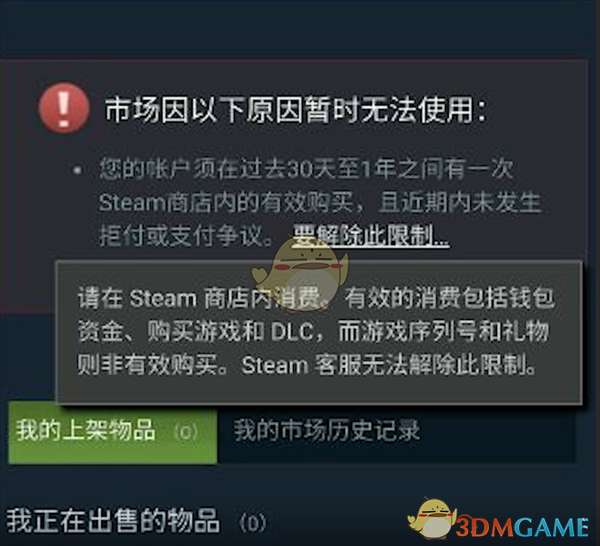
Task: Click the tooltip text Steam 客服无法解除此限制
Action: [388, 365]
